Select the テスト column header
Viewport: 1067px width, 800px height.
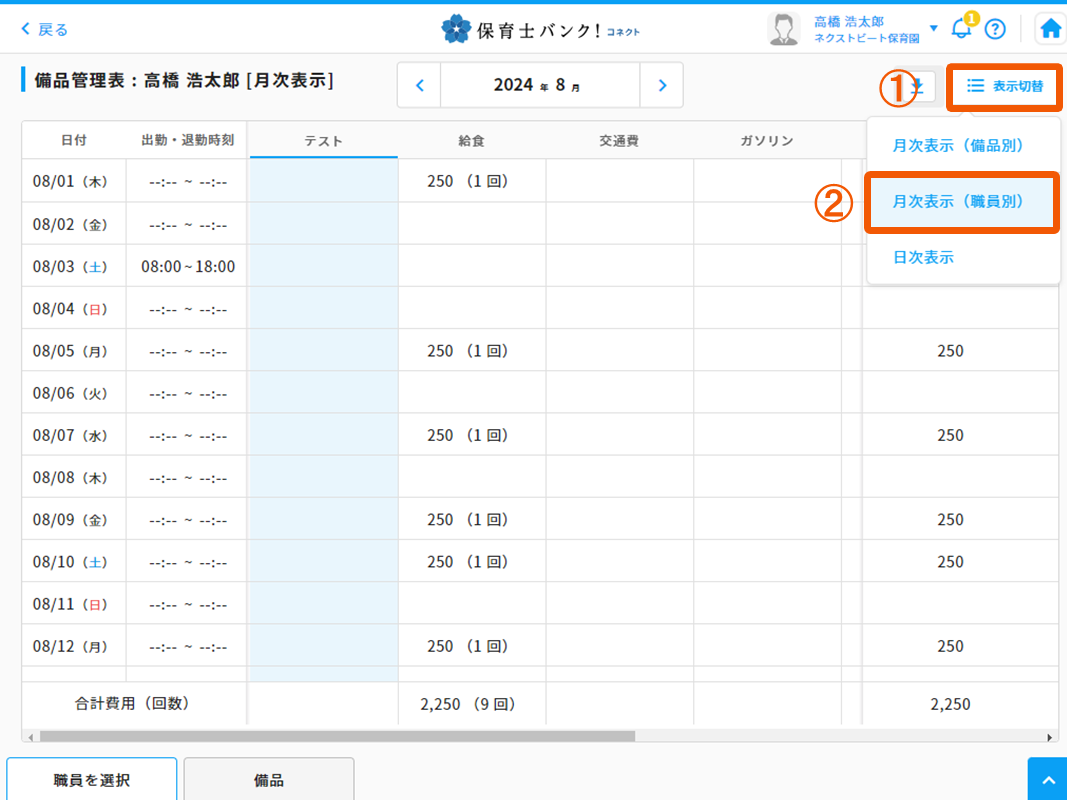(x=323, y=141)
